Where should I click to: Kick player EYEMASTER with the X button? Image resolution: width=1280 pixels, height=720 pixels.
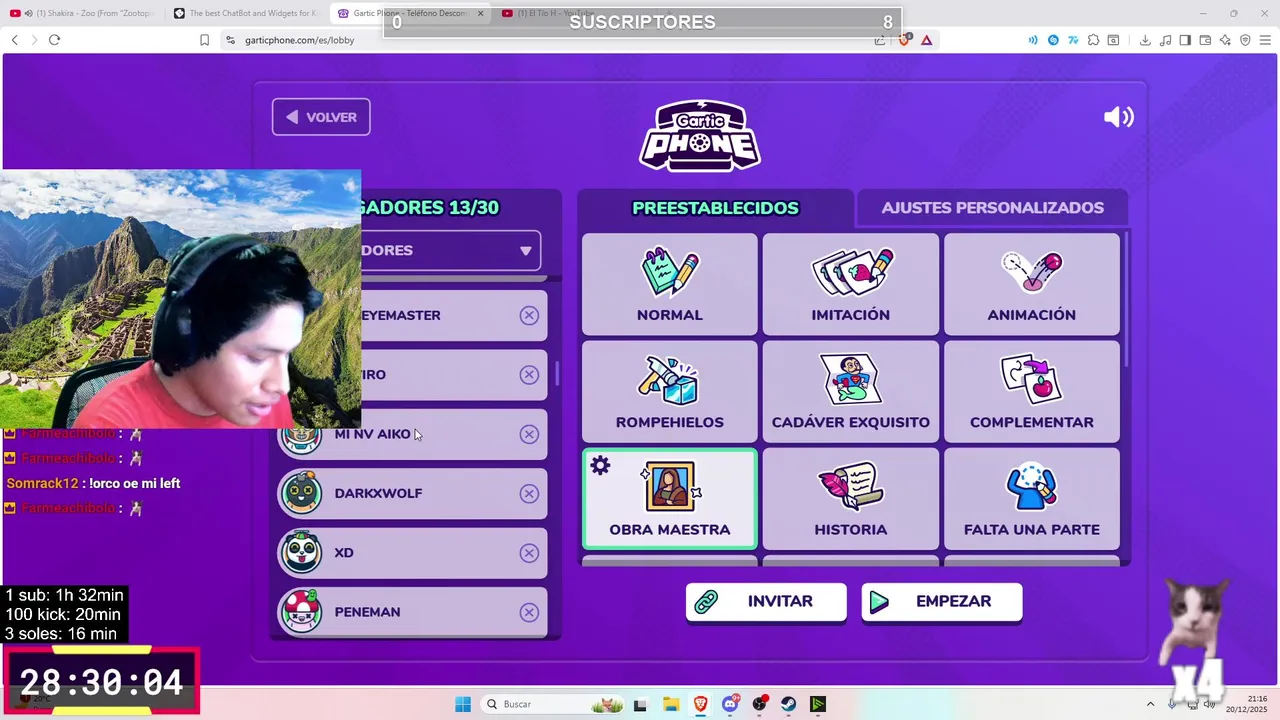coord(529,315)
